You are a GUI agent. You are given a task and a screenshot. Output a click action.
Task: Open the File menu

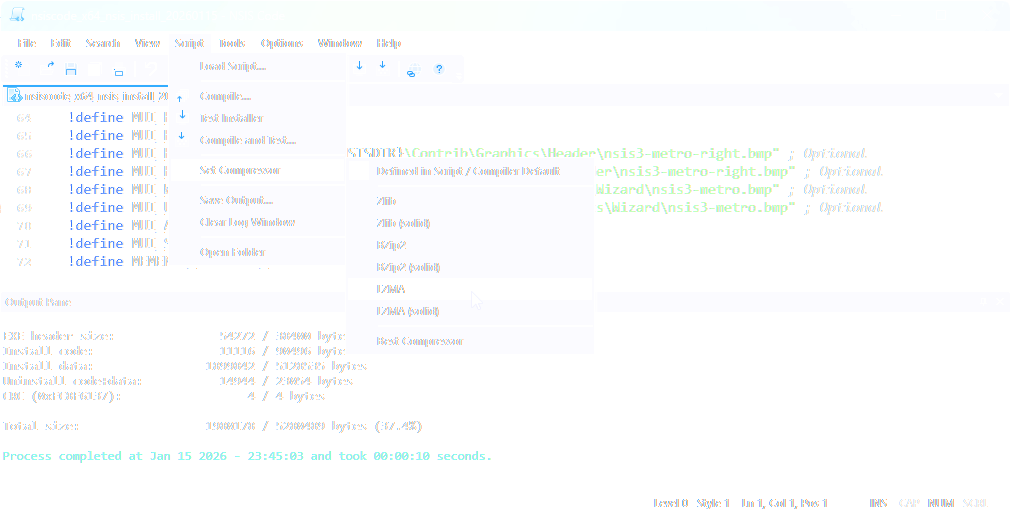click(26, 43)
